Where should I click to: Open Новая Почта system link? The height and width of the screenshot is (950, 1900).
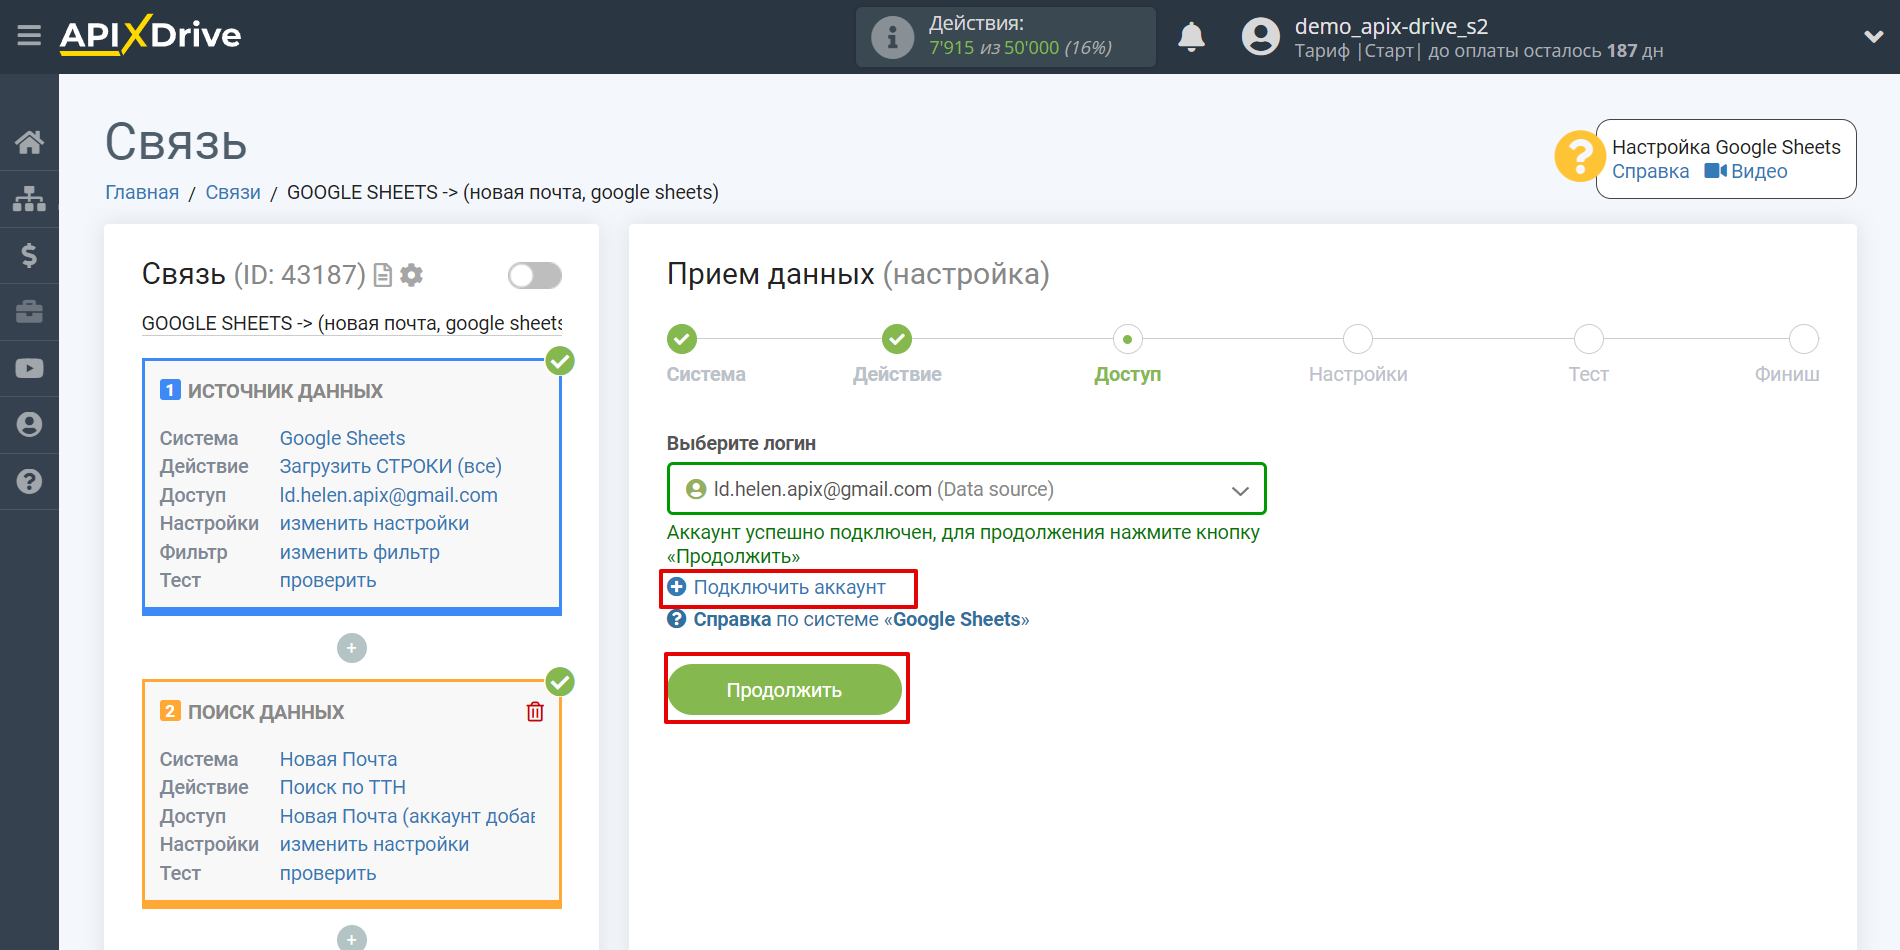pos(338,759)
